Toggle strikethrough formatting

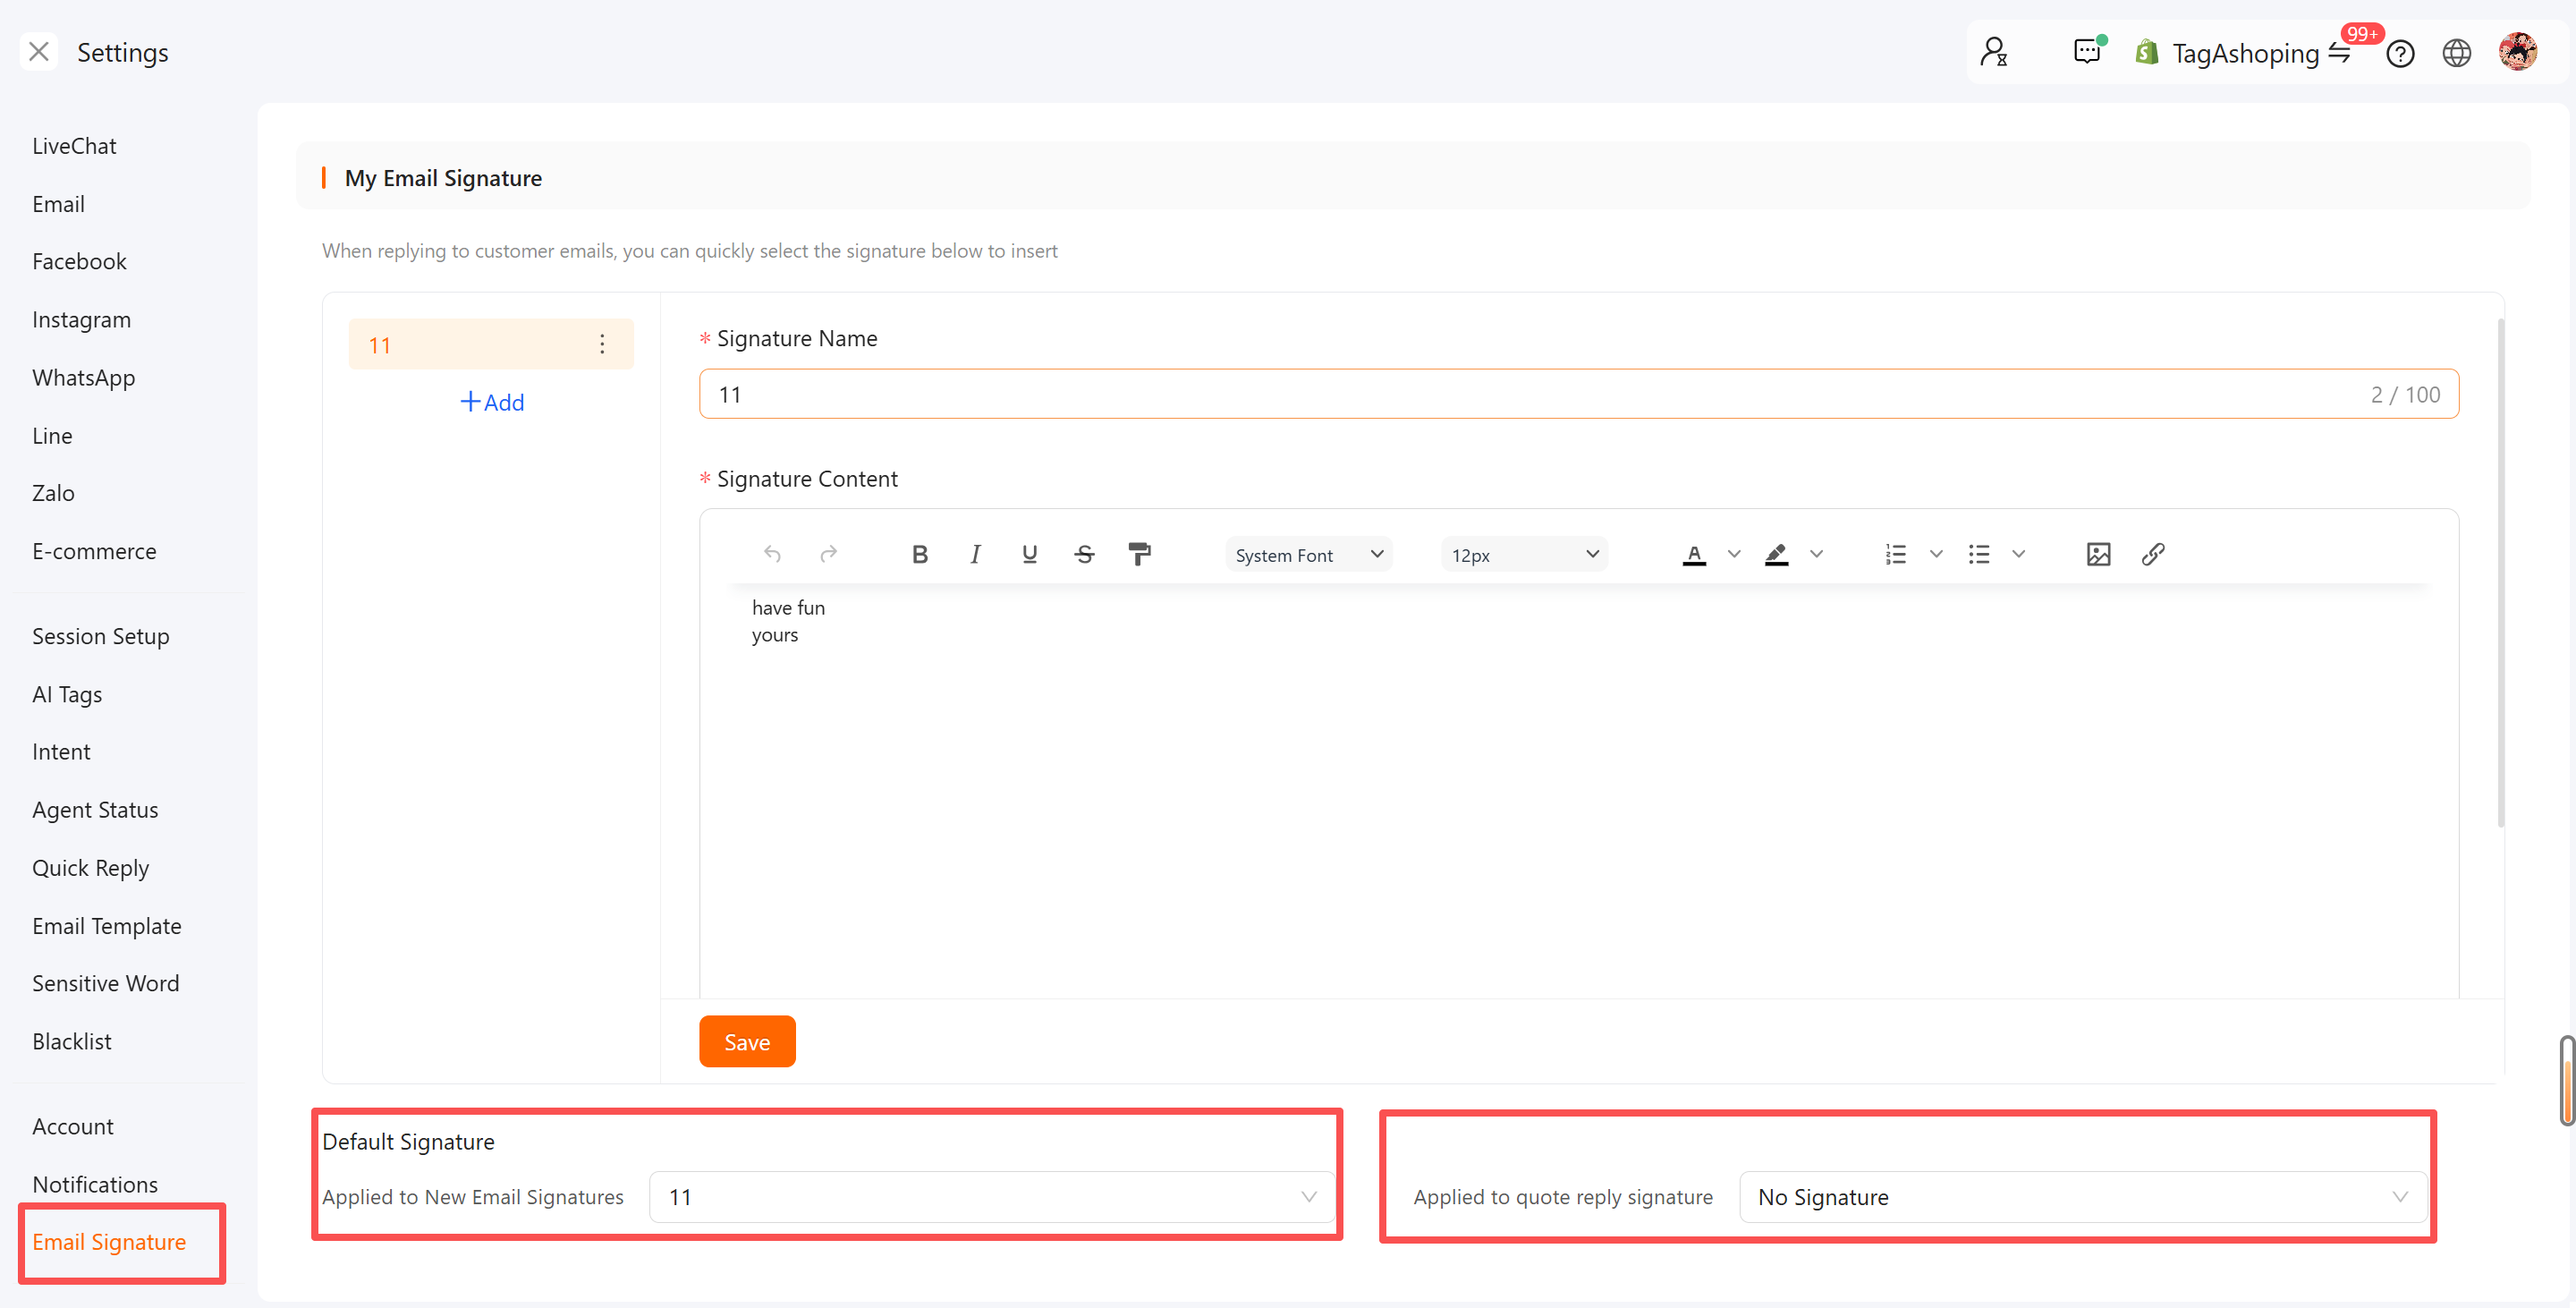tap(1084, 554)
